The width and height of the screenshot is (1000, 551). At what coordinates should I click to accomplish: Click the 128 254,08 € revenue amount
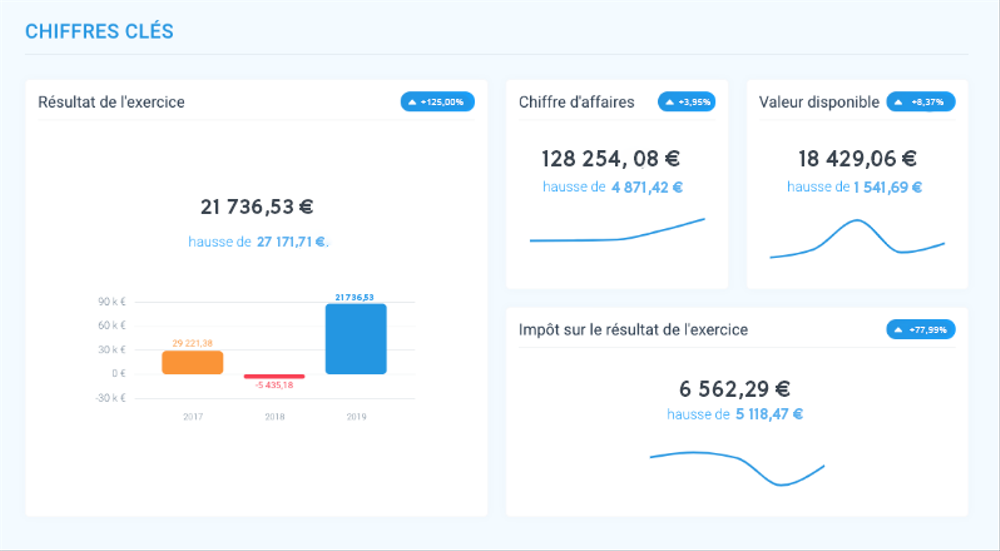[x=611, y=158]
